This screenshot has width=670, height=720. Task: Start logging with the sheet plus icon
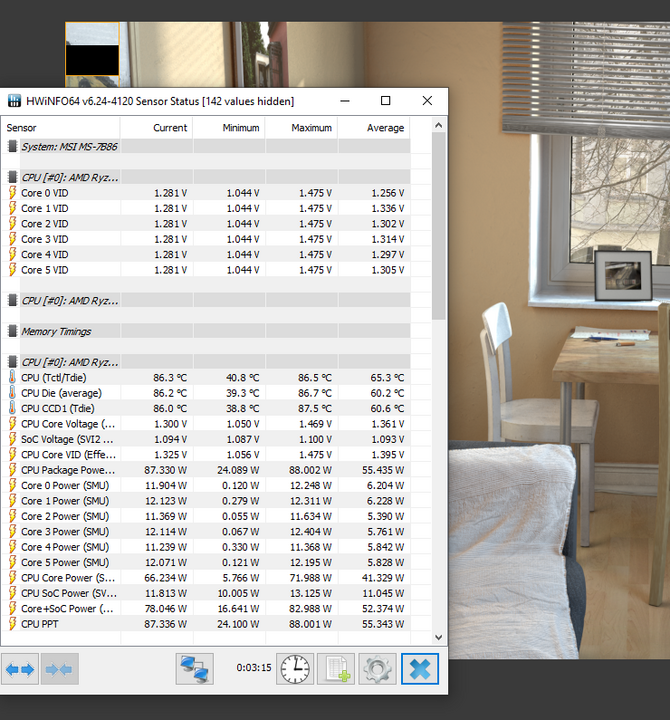point(336,669)
